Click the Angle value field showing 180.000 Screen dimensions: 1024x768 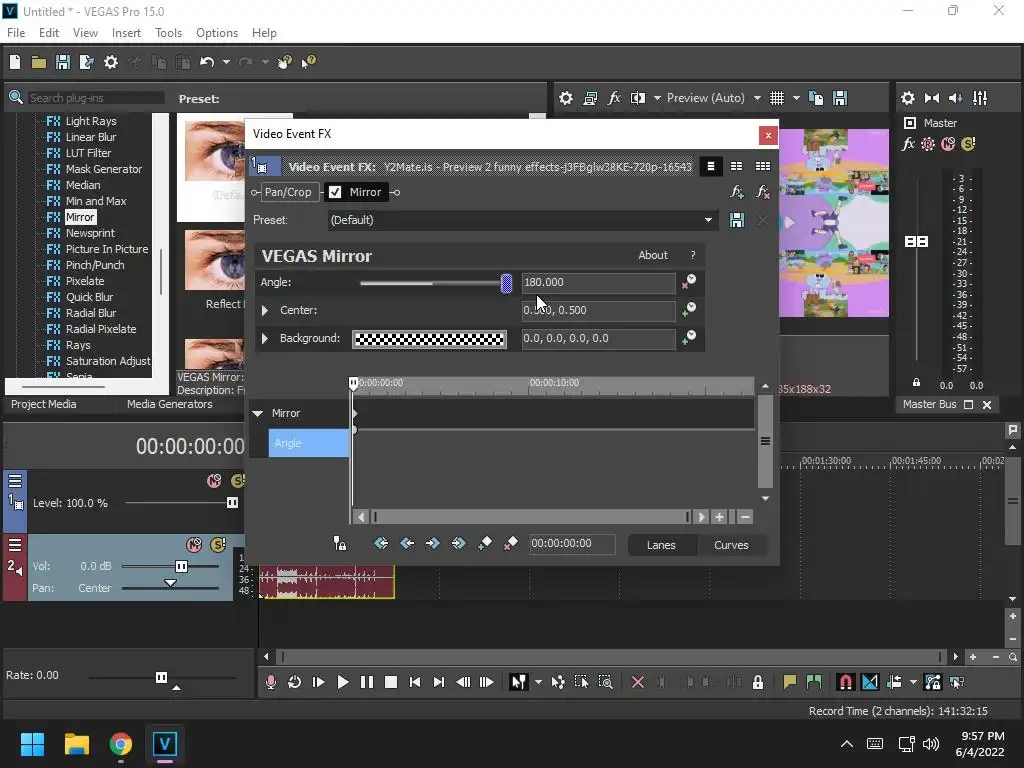click(598, 282)
